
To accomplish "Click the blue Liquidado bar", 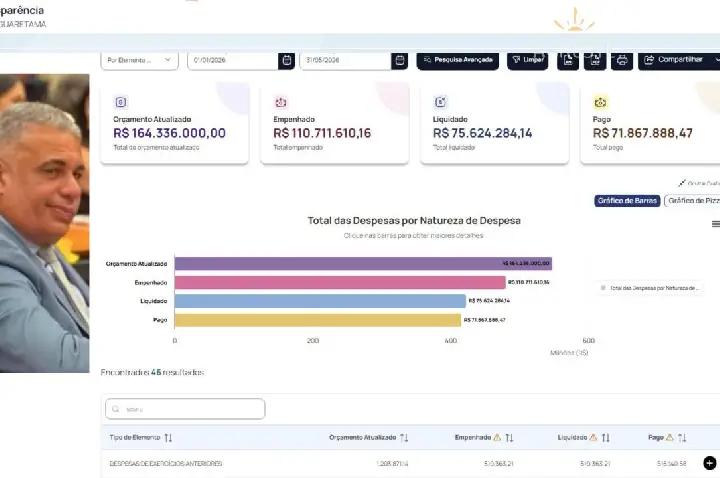I will tap(320, 301).
